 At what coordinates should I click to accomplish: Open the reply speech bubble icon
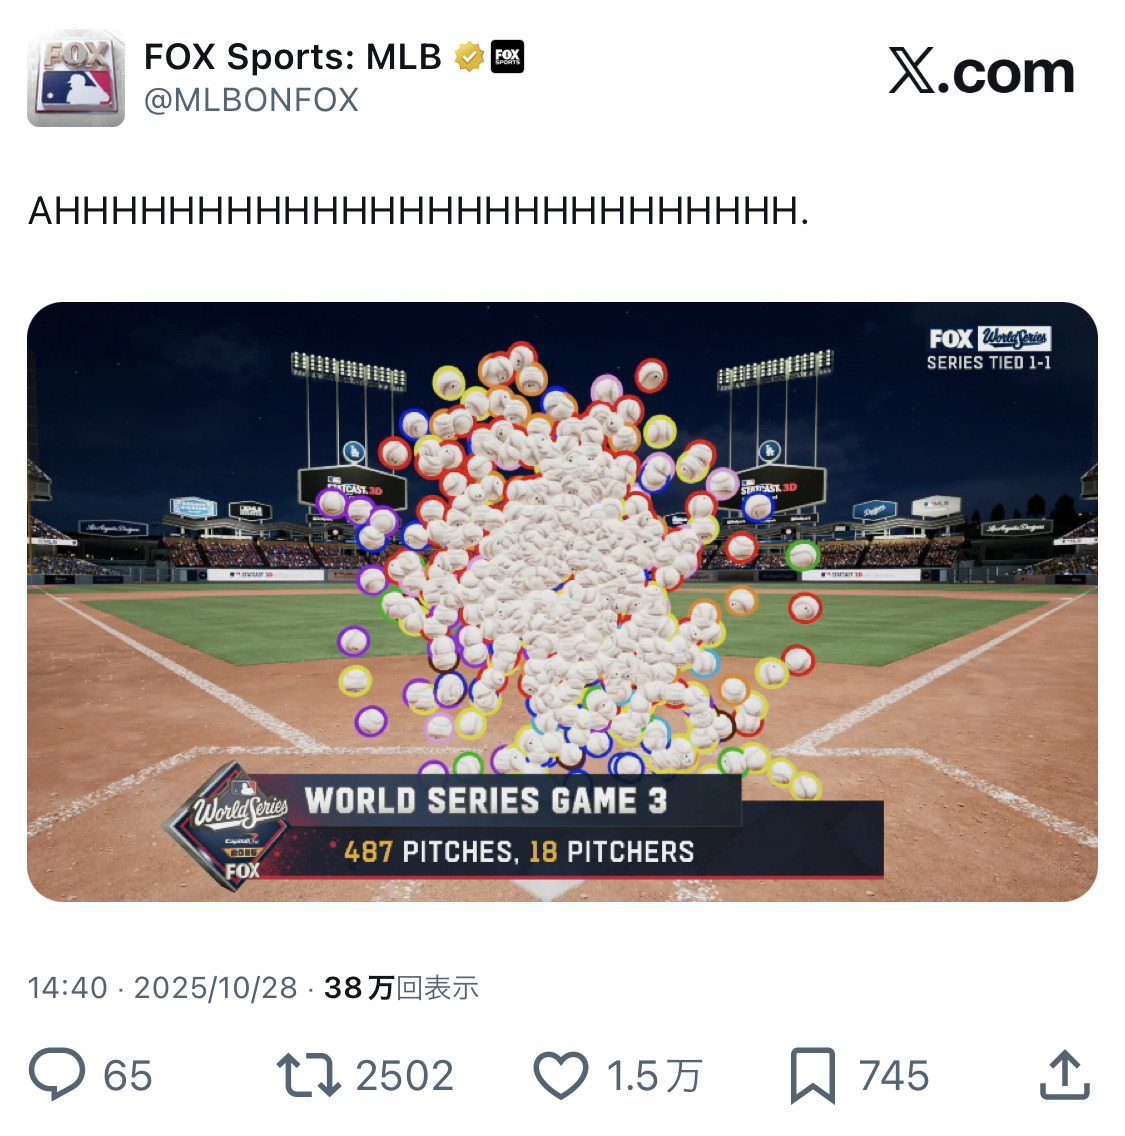click(x=57, y=1075)
